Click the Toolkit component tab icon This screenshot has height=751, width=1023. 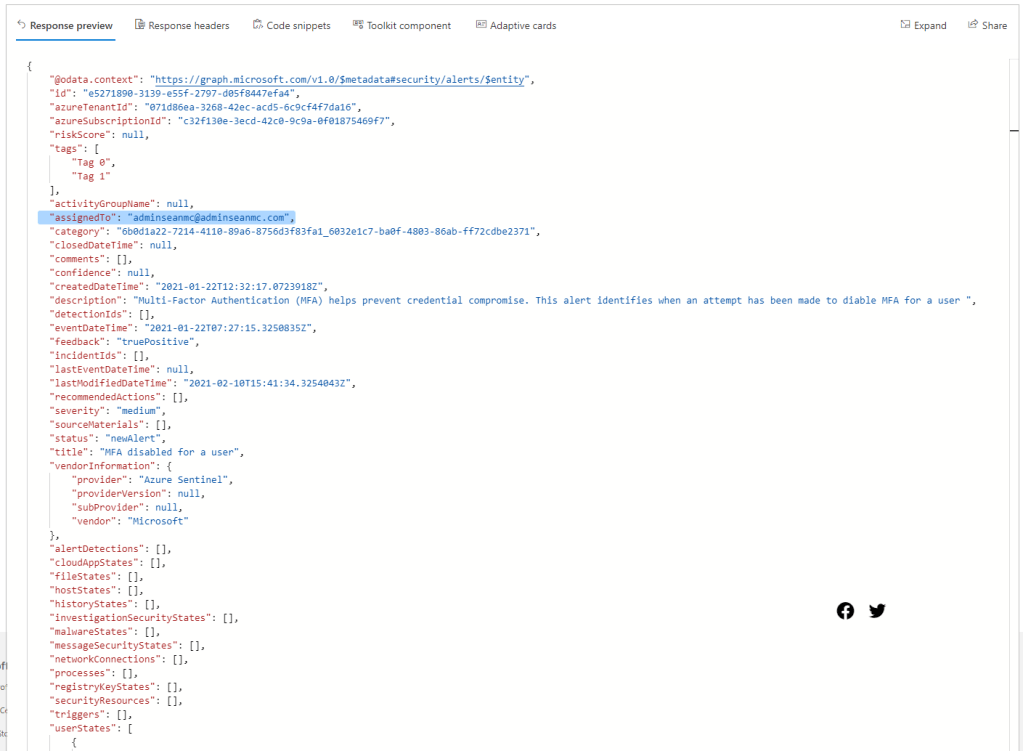(358, 25)
